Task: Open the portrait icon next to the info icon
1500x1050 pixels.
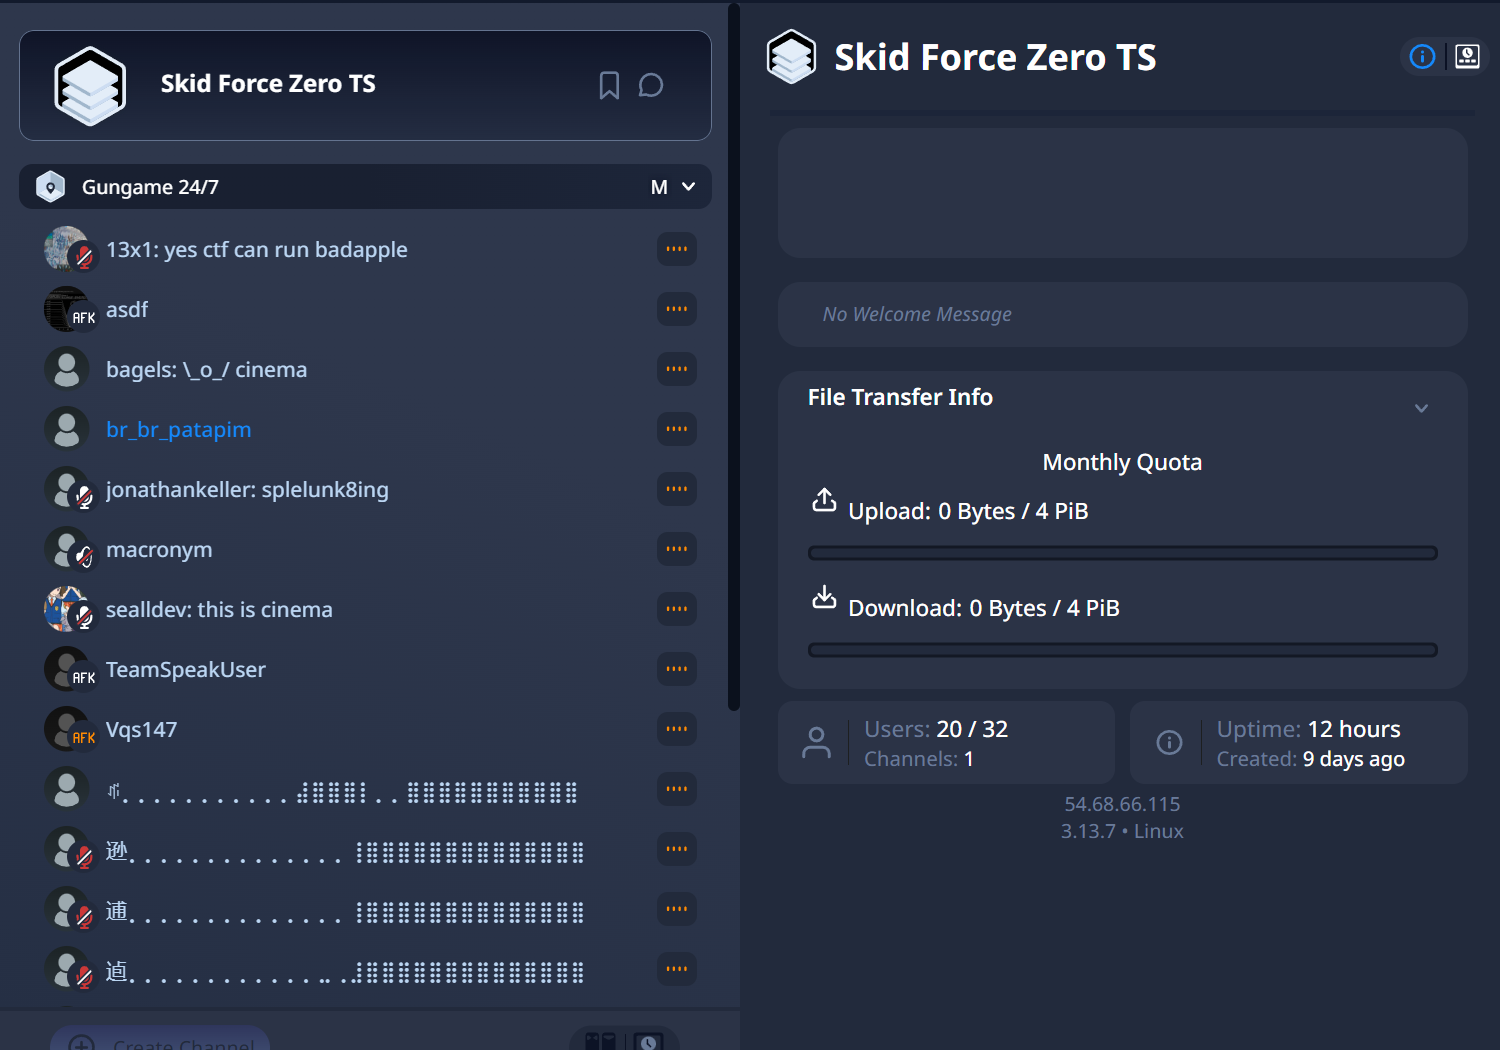Action: (x=1467, y=57)
